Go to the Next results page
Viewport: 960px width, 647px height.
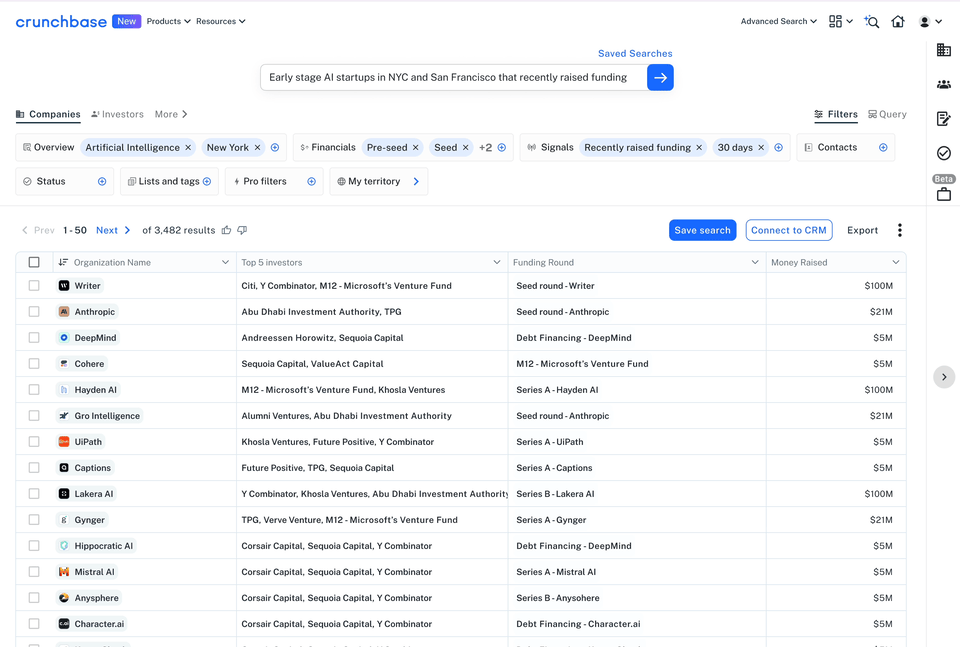(x=113, y=230)
